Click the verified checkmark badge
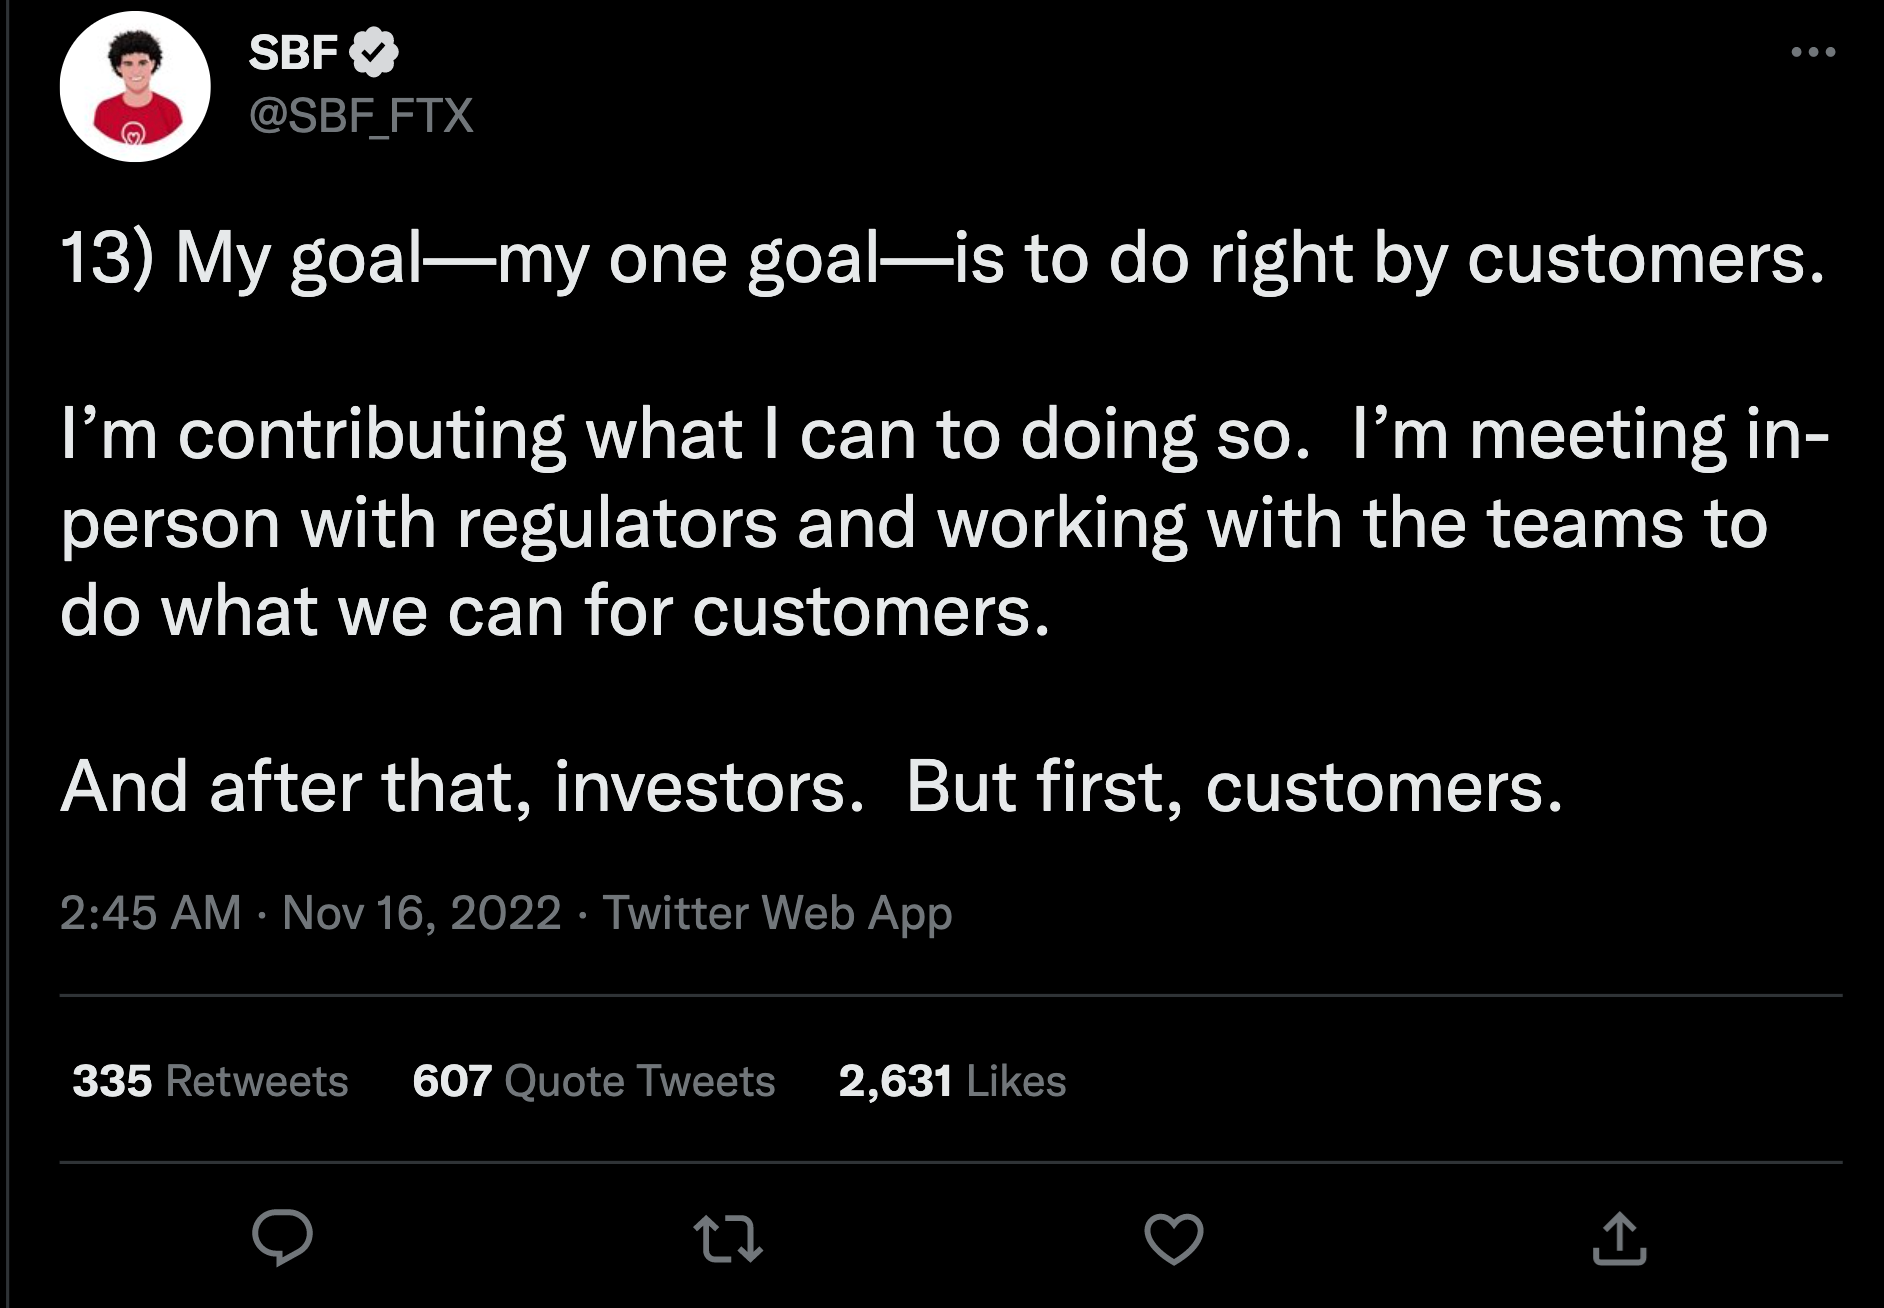 click(374, 52)
